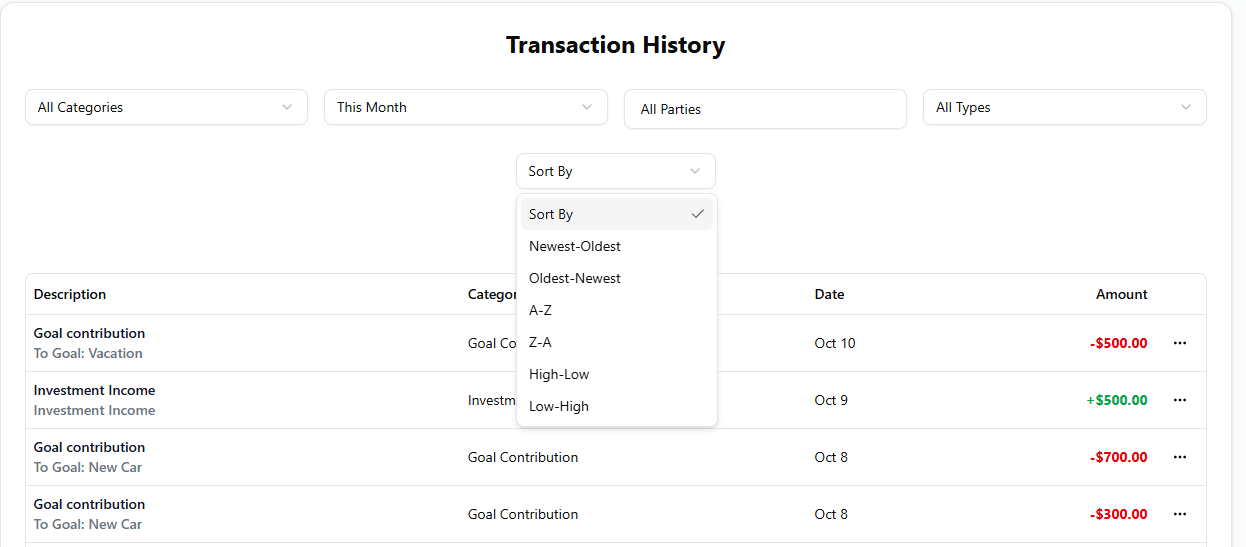Choose Oldest-Newest from sort list
The height and width of the screenshot is (547, 1246).
pyautogui.click(x=575, y=278)
